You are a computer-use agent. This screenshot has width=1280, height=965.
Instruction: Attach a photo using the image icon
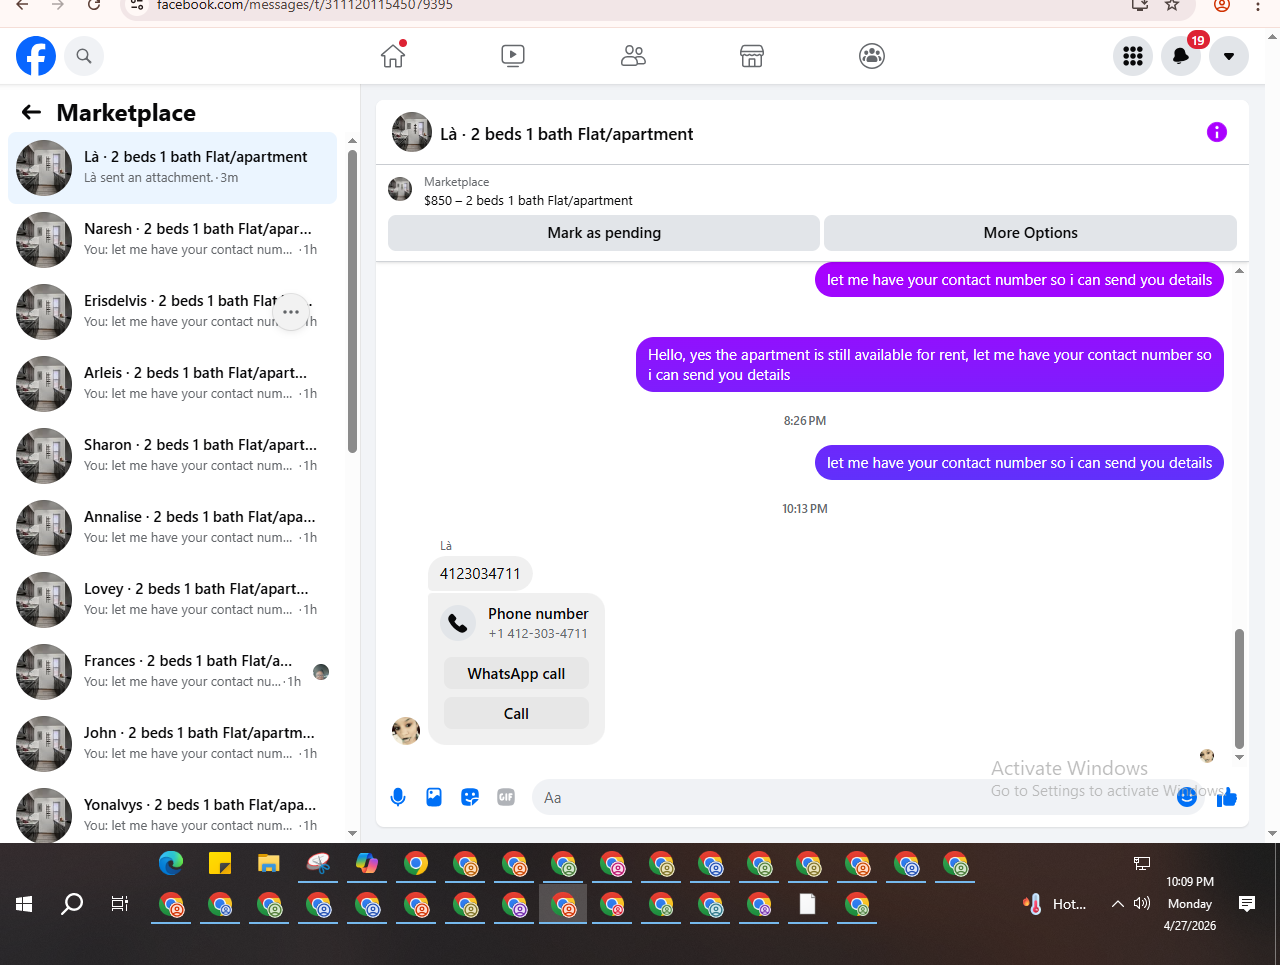click(434, 797)
